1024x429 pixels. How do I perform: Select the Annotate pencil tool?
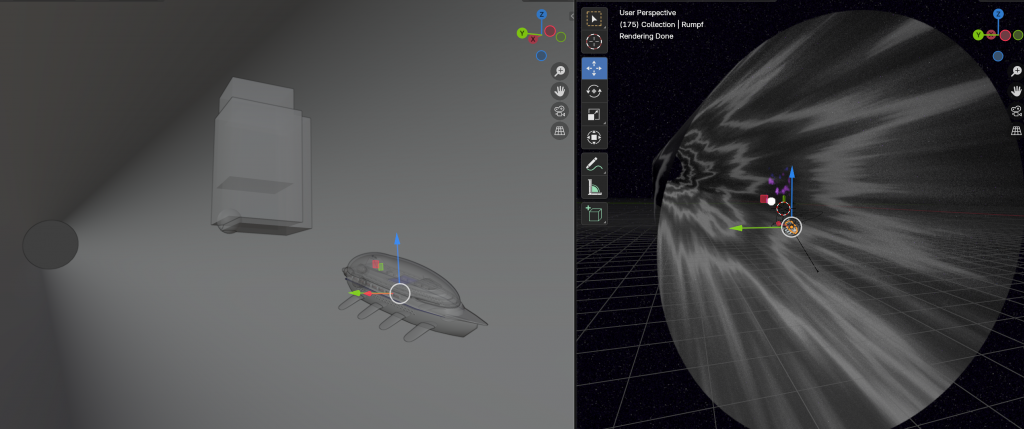click(x=594, y=163)
